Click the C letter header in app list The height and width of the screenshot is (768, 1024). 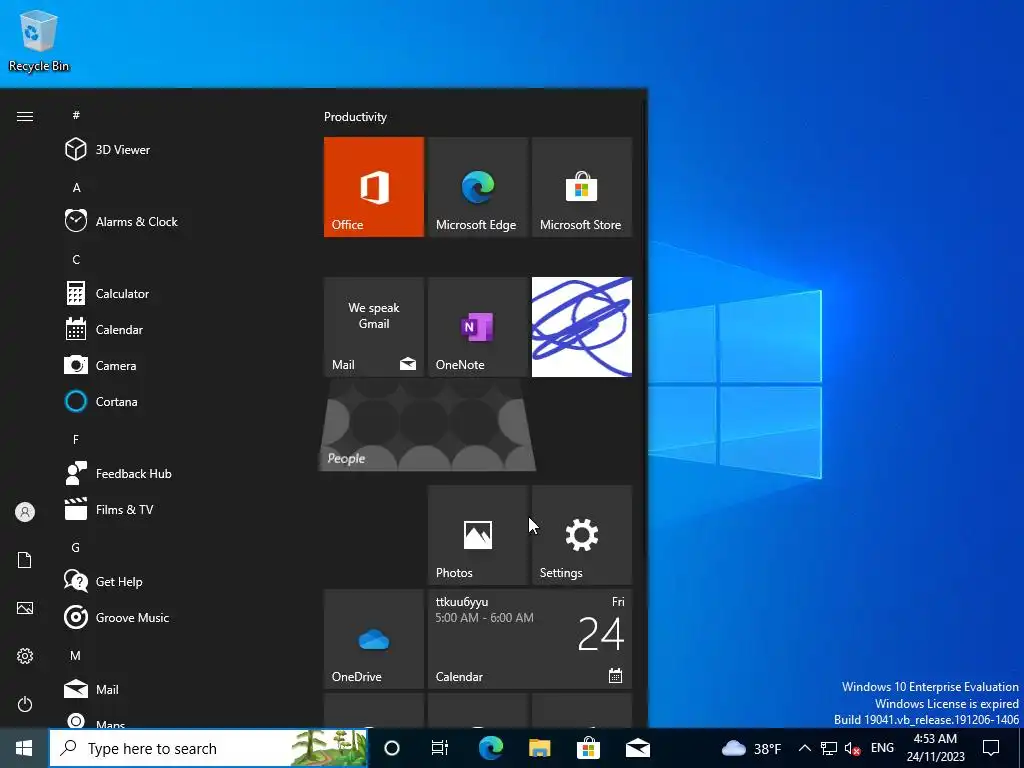(76, 259)
